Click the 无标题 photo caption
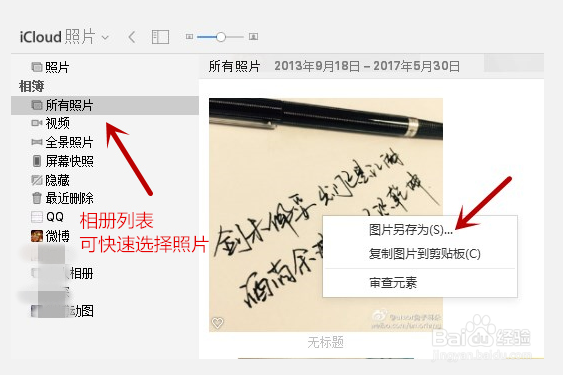This screenshot has width=563, height=375. [325, 342]
